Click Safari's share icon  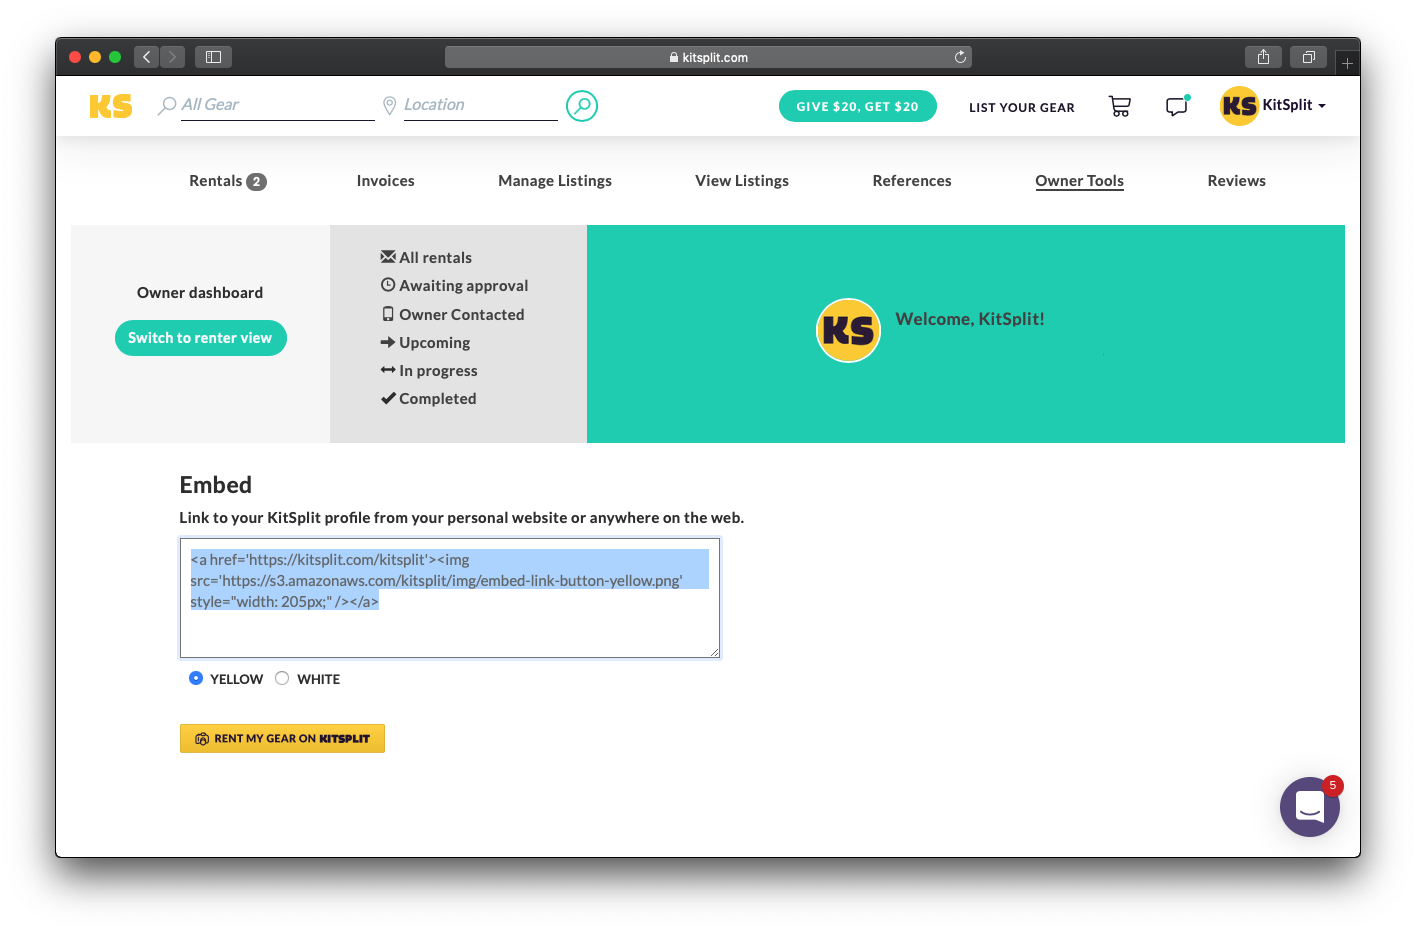1263,57
